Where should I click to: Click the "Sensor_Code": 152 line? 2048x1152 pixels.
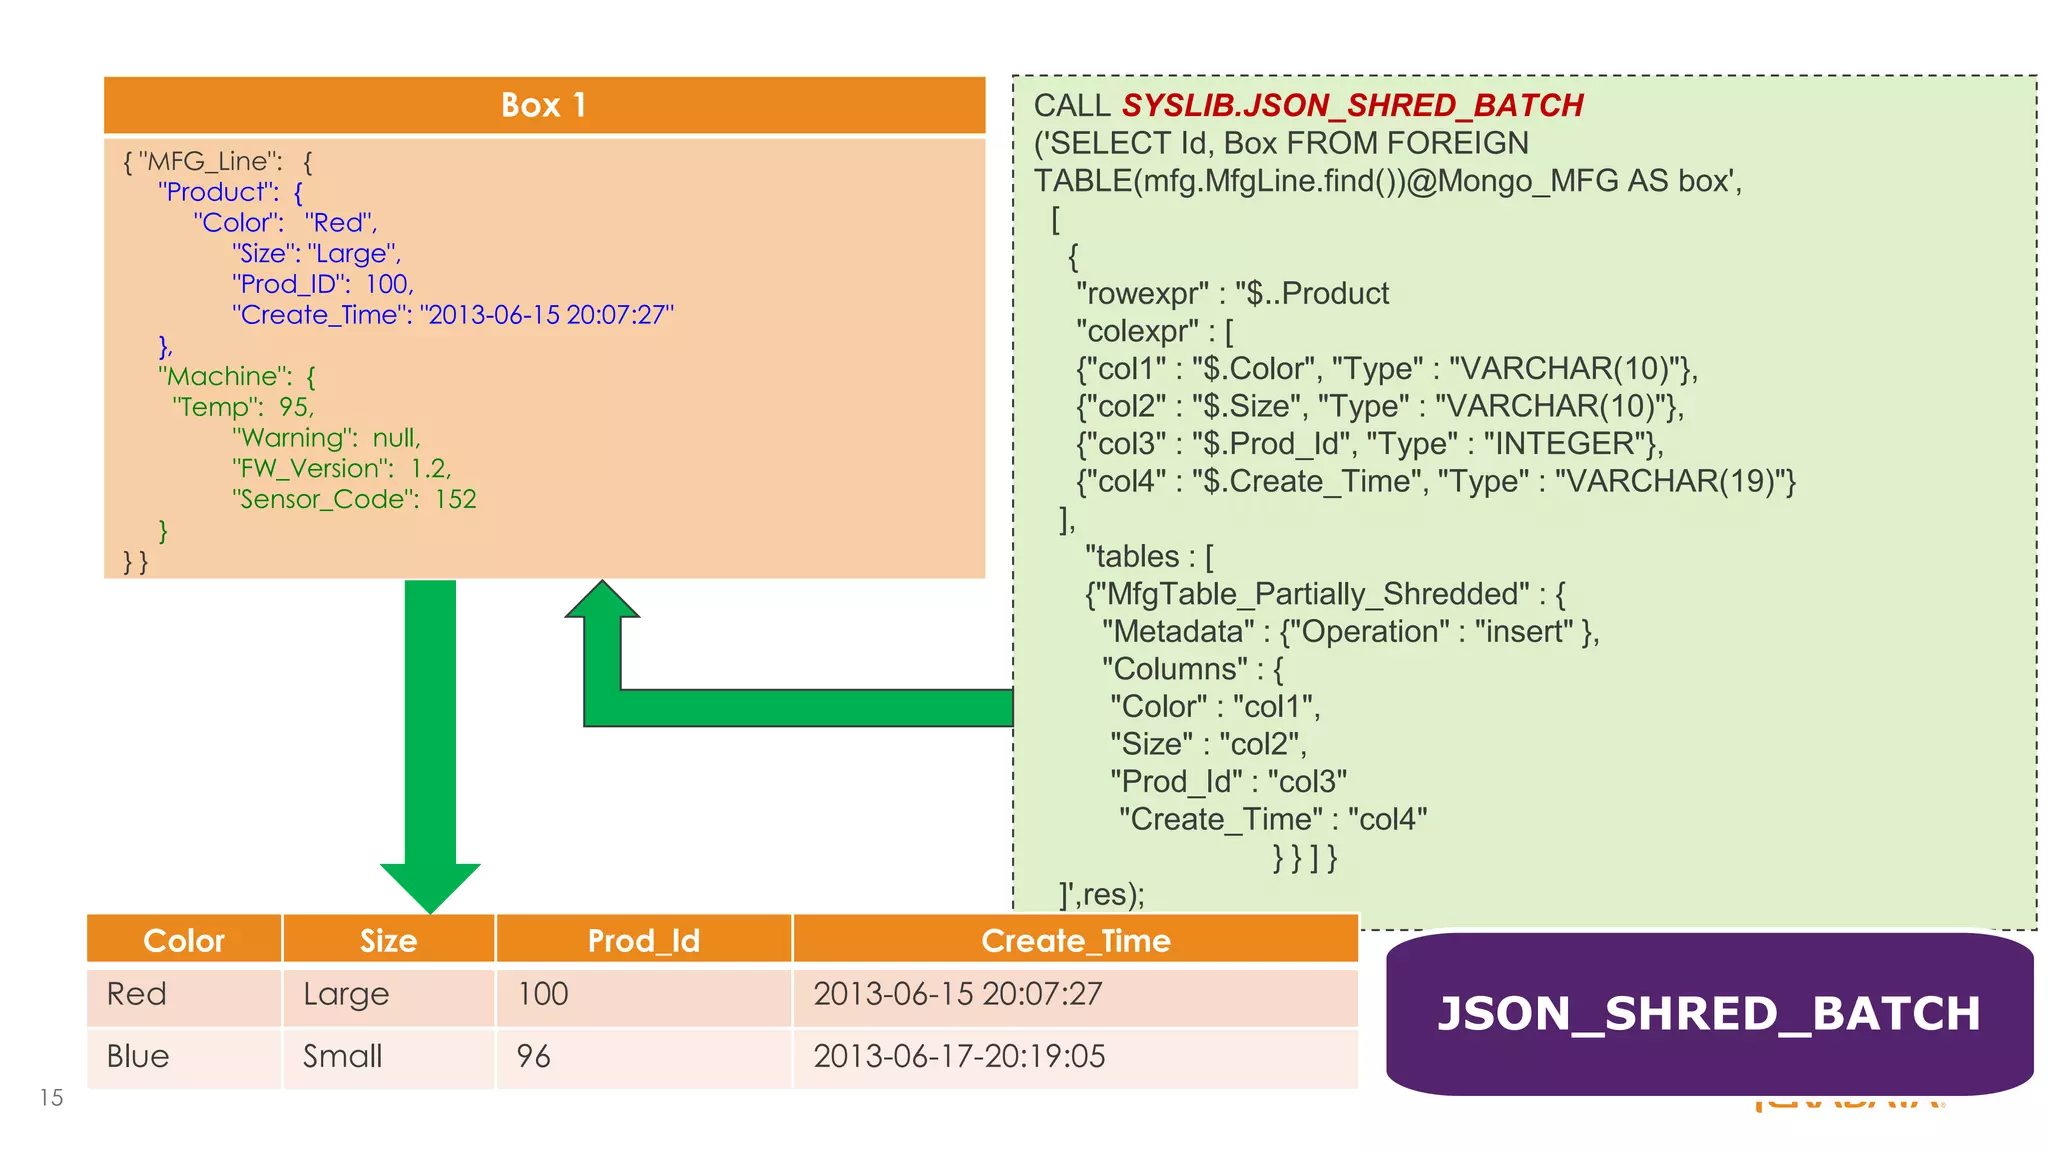click(354, 499)
